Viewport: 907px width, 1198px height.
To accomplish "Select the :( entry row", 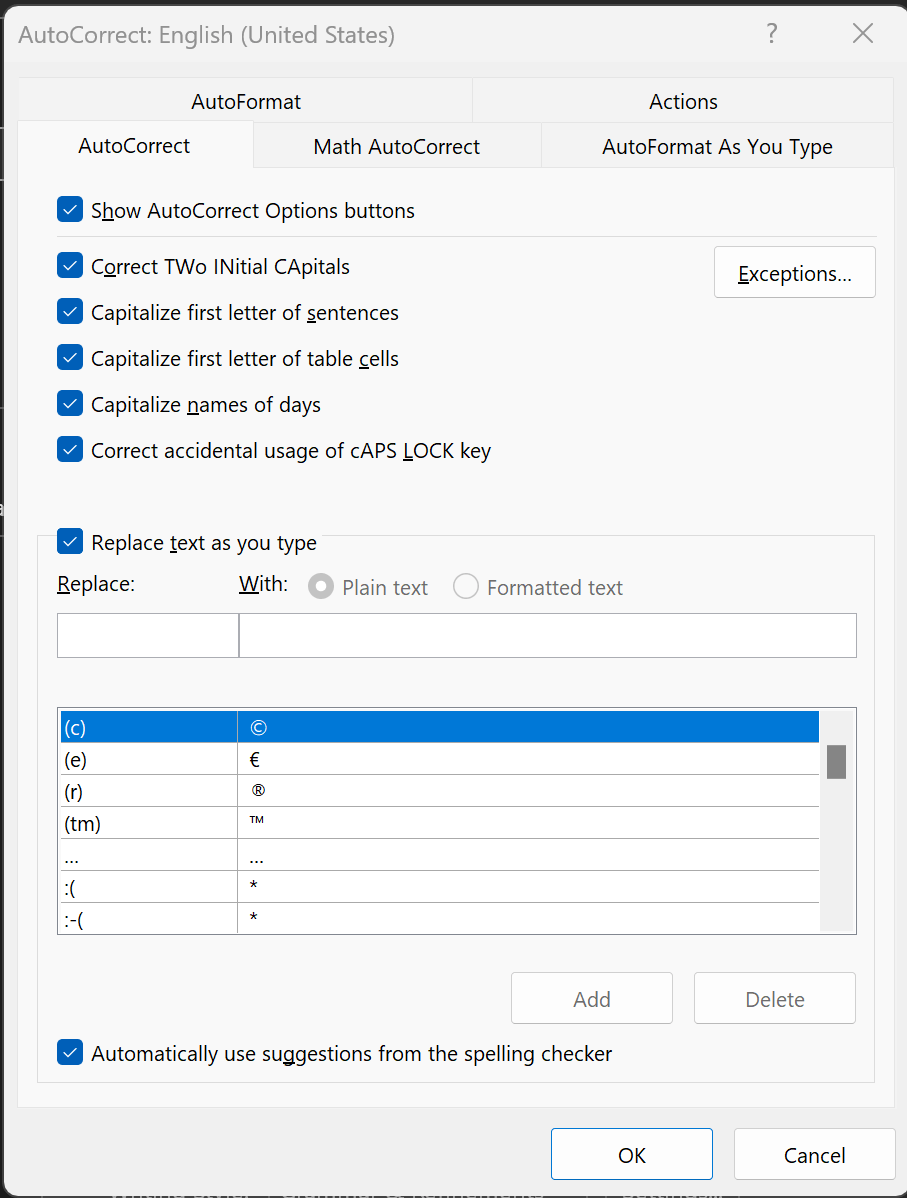I will 439,887.
